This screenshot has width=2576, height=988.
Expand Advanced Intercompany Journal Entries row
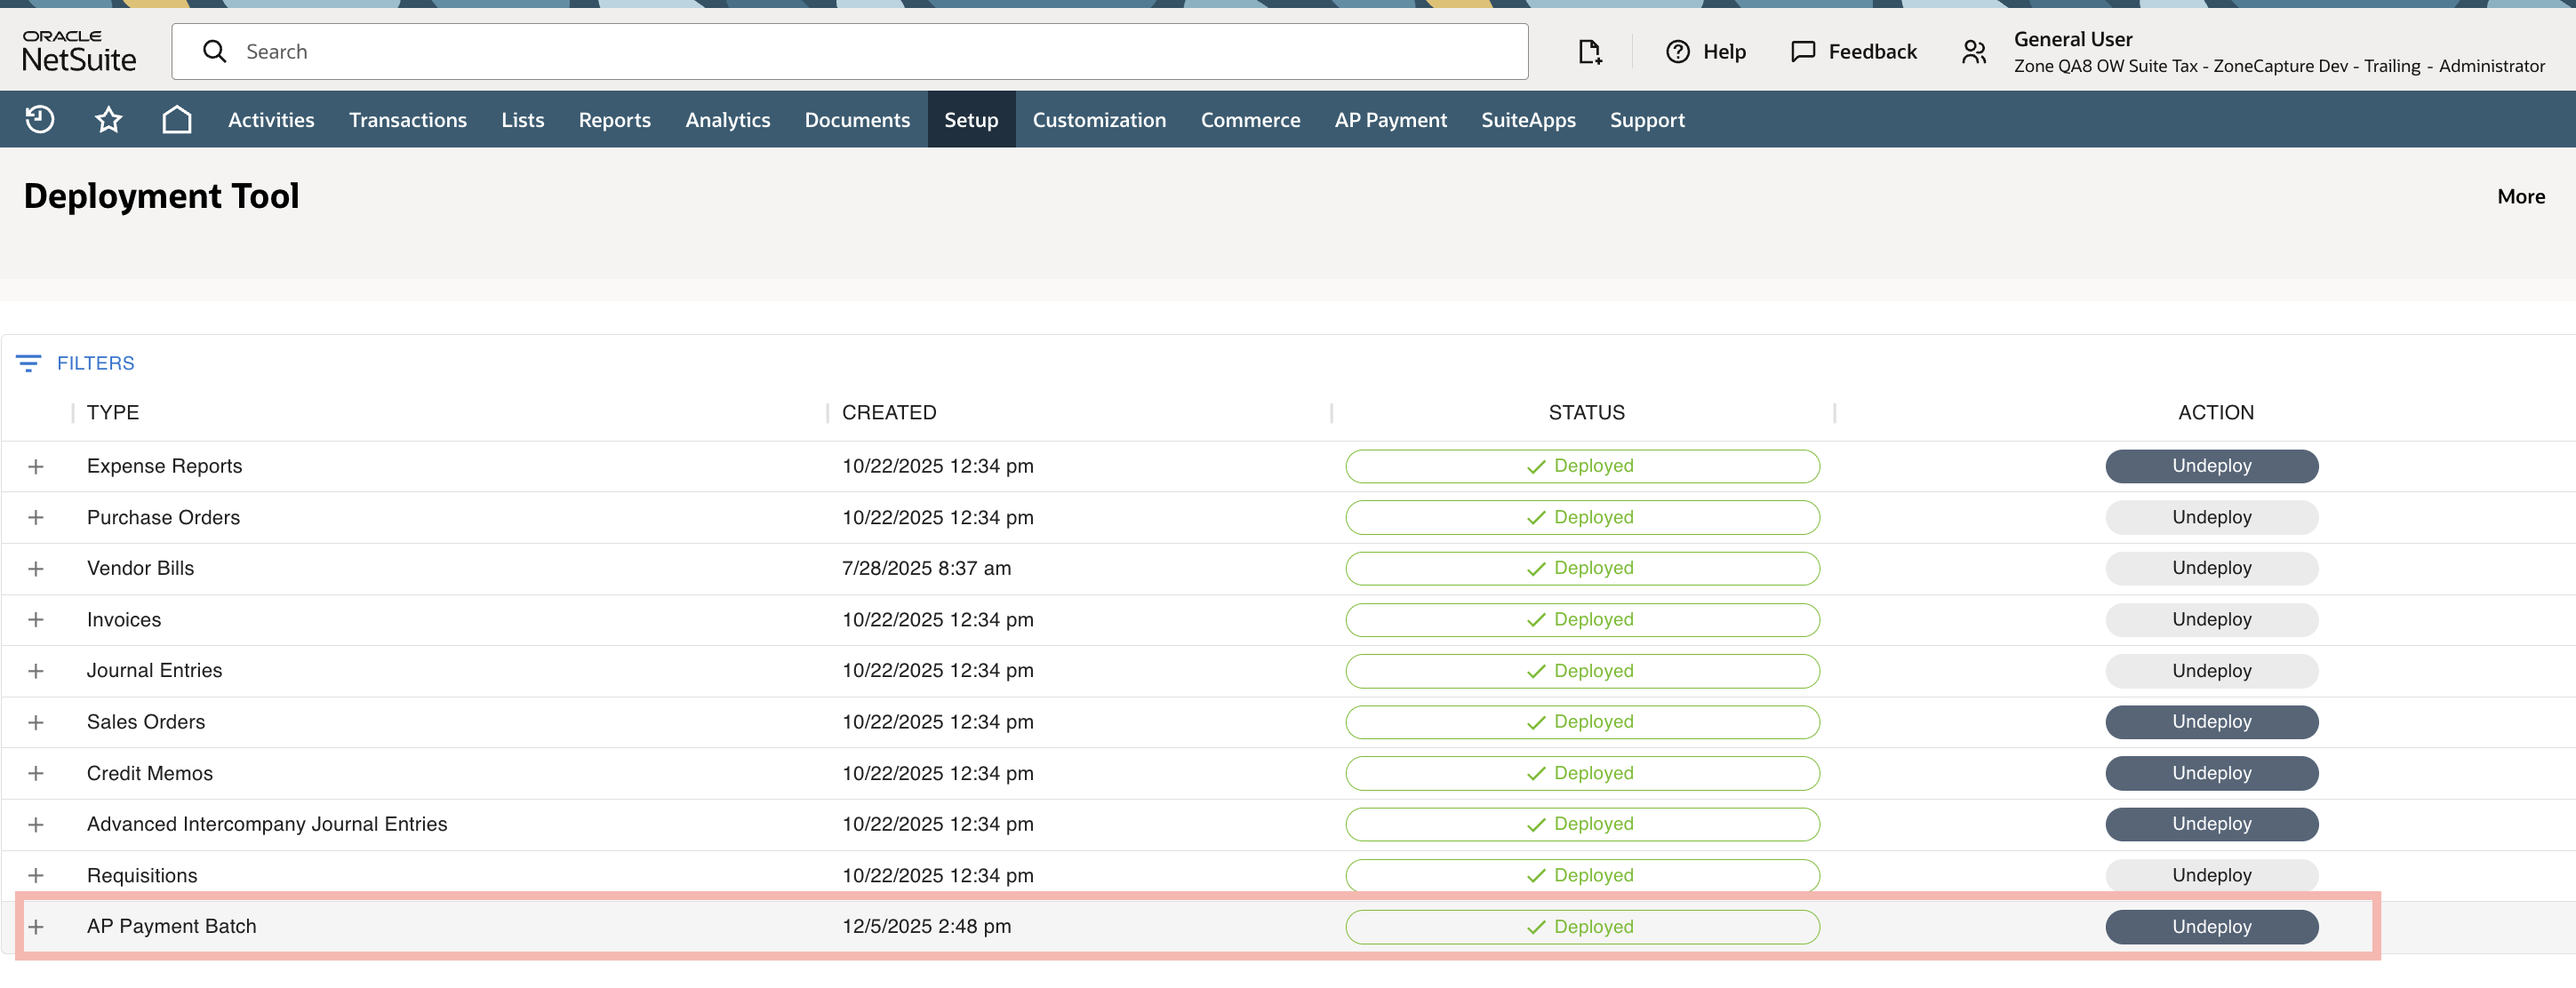pyautogui.click(x=36, y=825)
